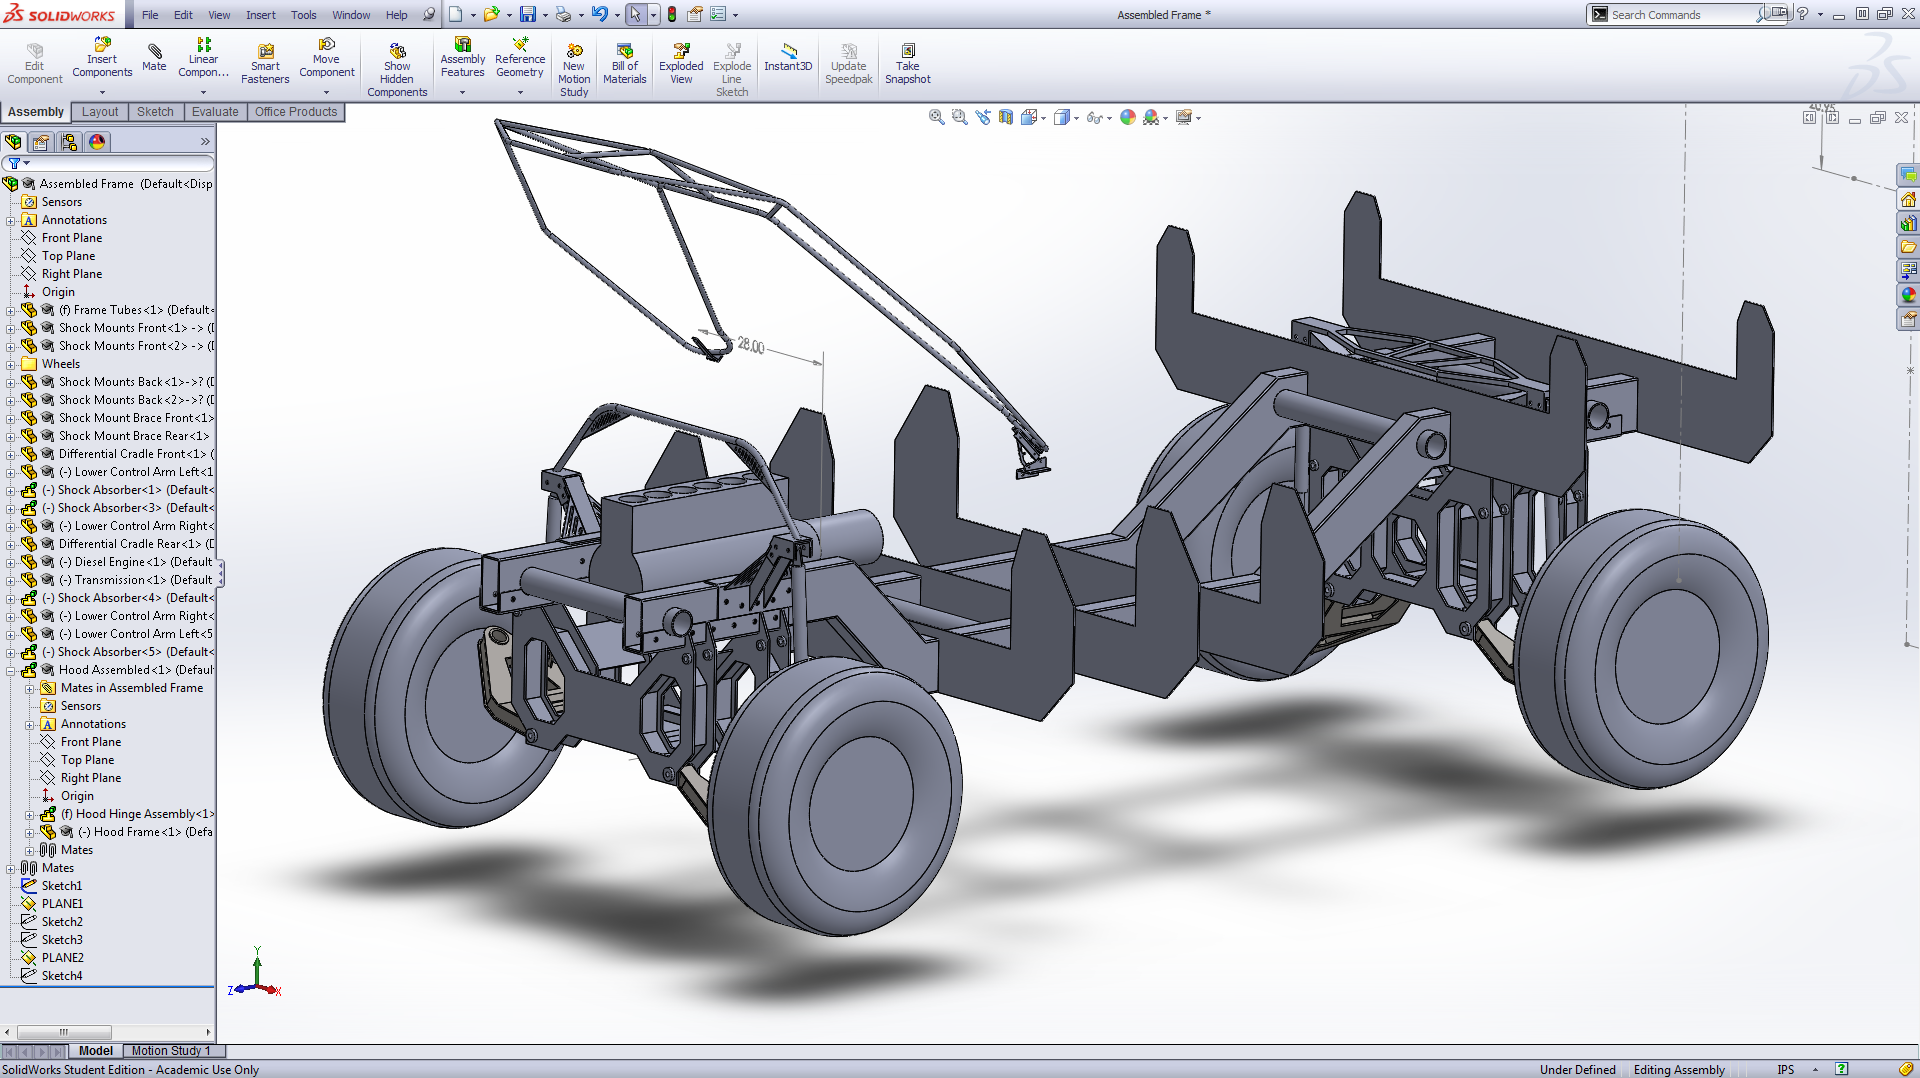Click the Rebuild traffic light icon
The image size is (1920, 1078).
672,14
